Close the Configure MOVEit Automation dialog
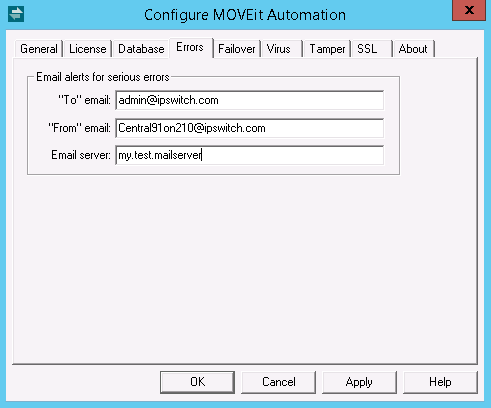Image resolution: width=491 pixels, height=408 pixels. coord(469,10)
